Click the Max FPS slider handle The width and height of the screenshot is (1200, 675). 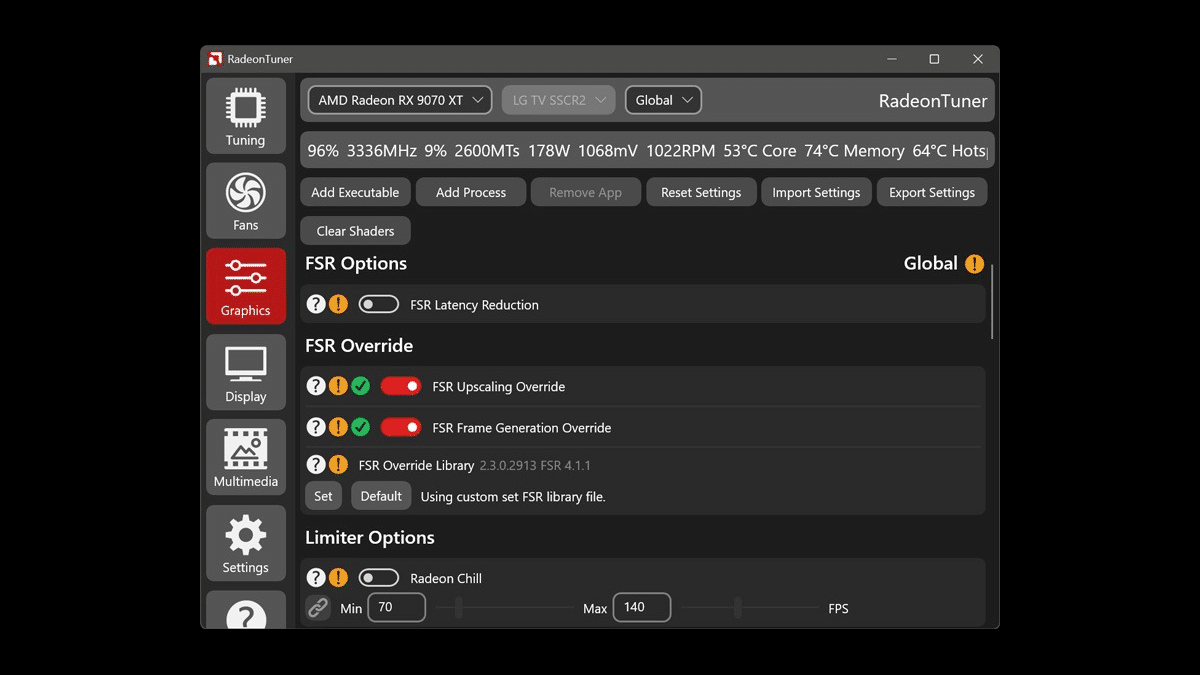tap(738, 607)
